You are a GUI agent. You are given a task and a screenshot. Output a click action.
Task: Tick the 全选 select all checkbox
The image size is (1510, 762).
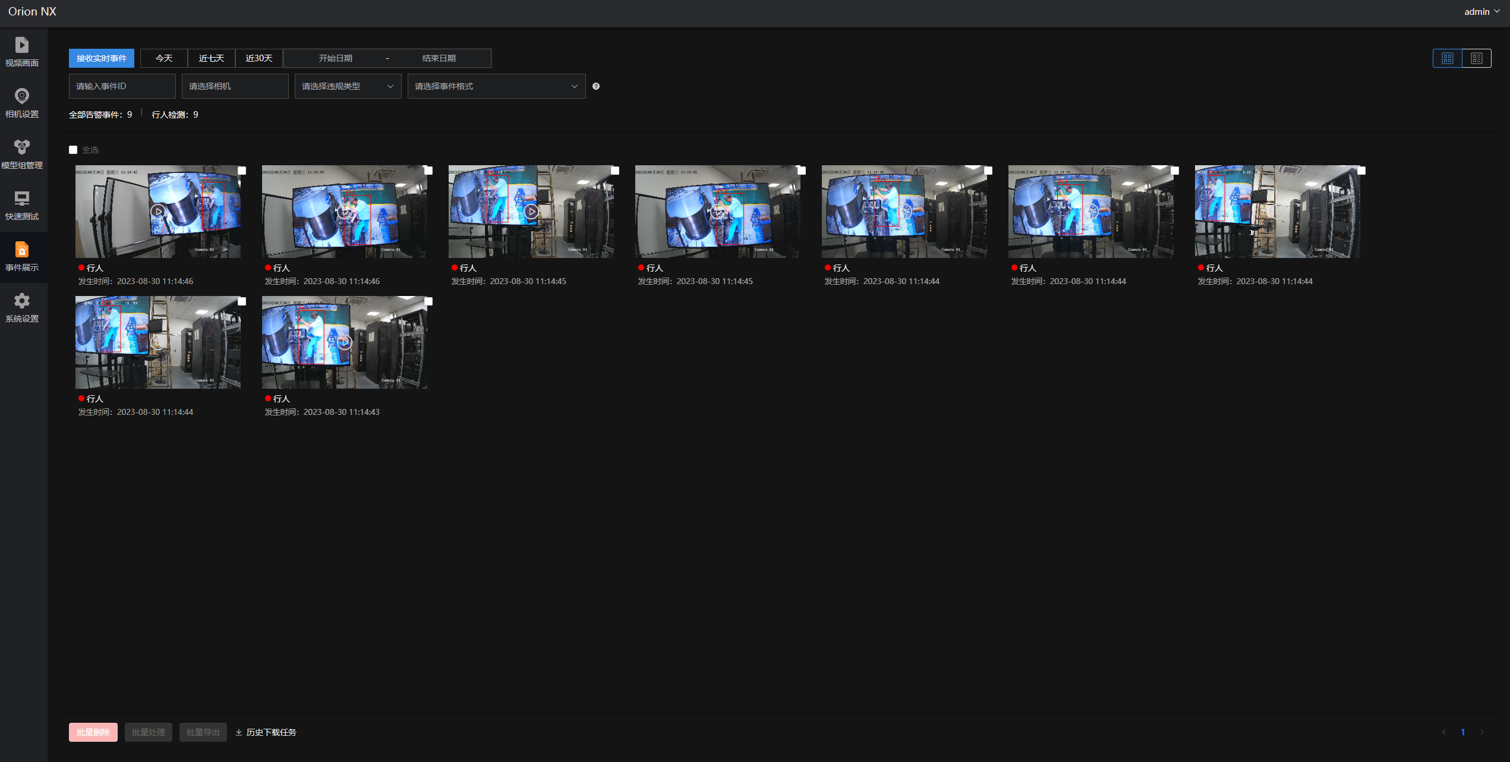coord(73,150)
